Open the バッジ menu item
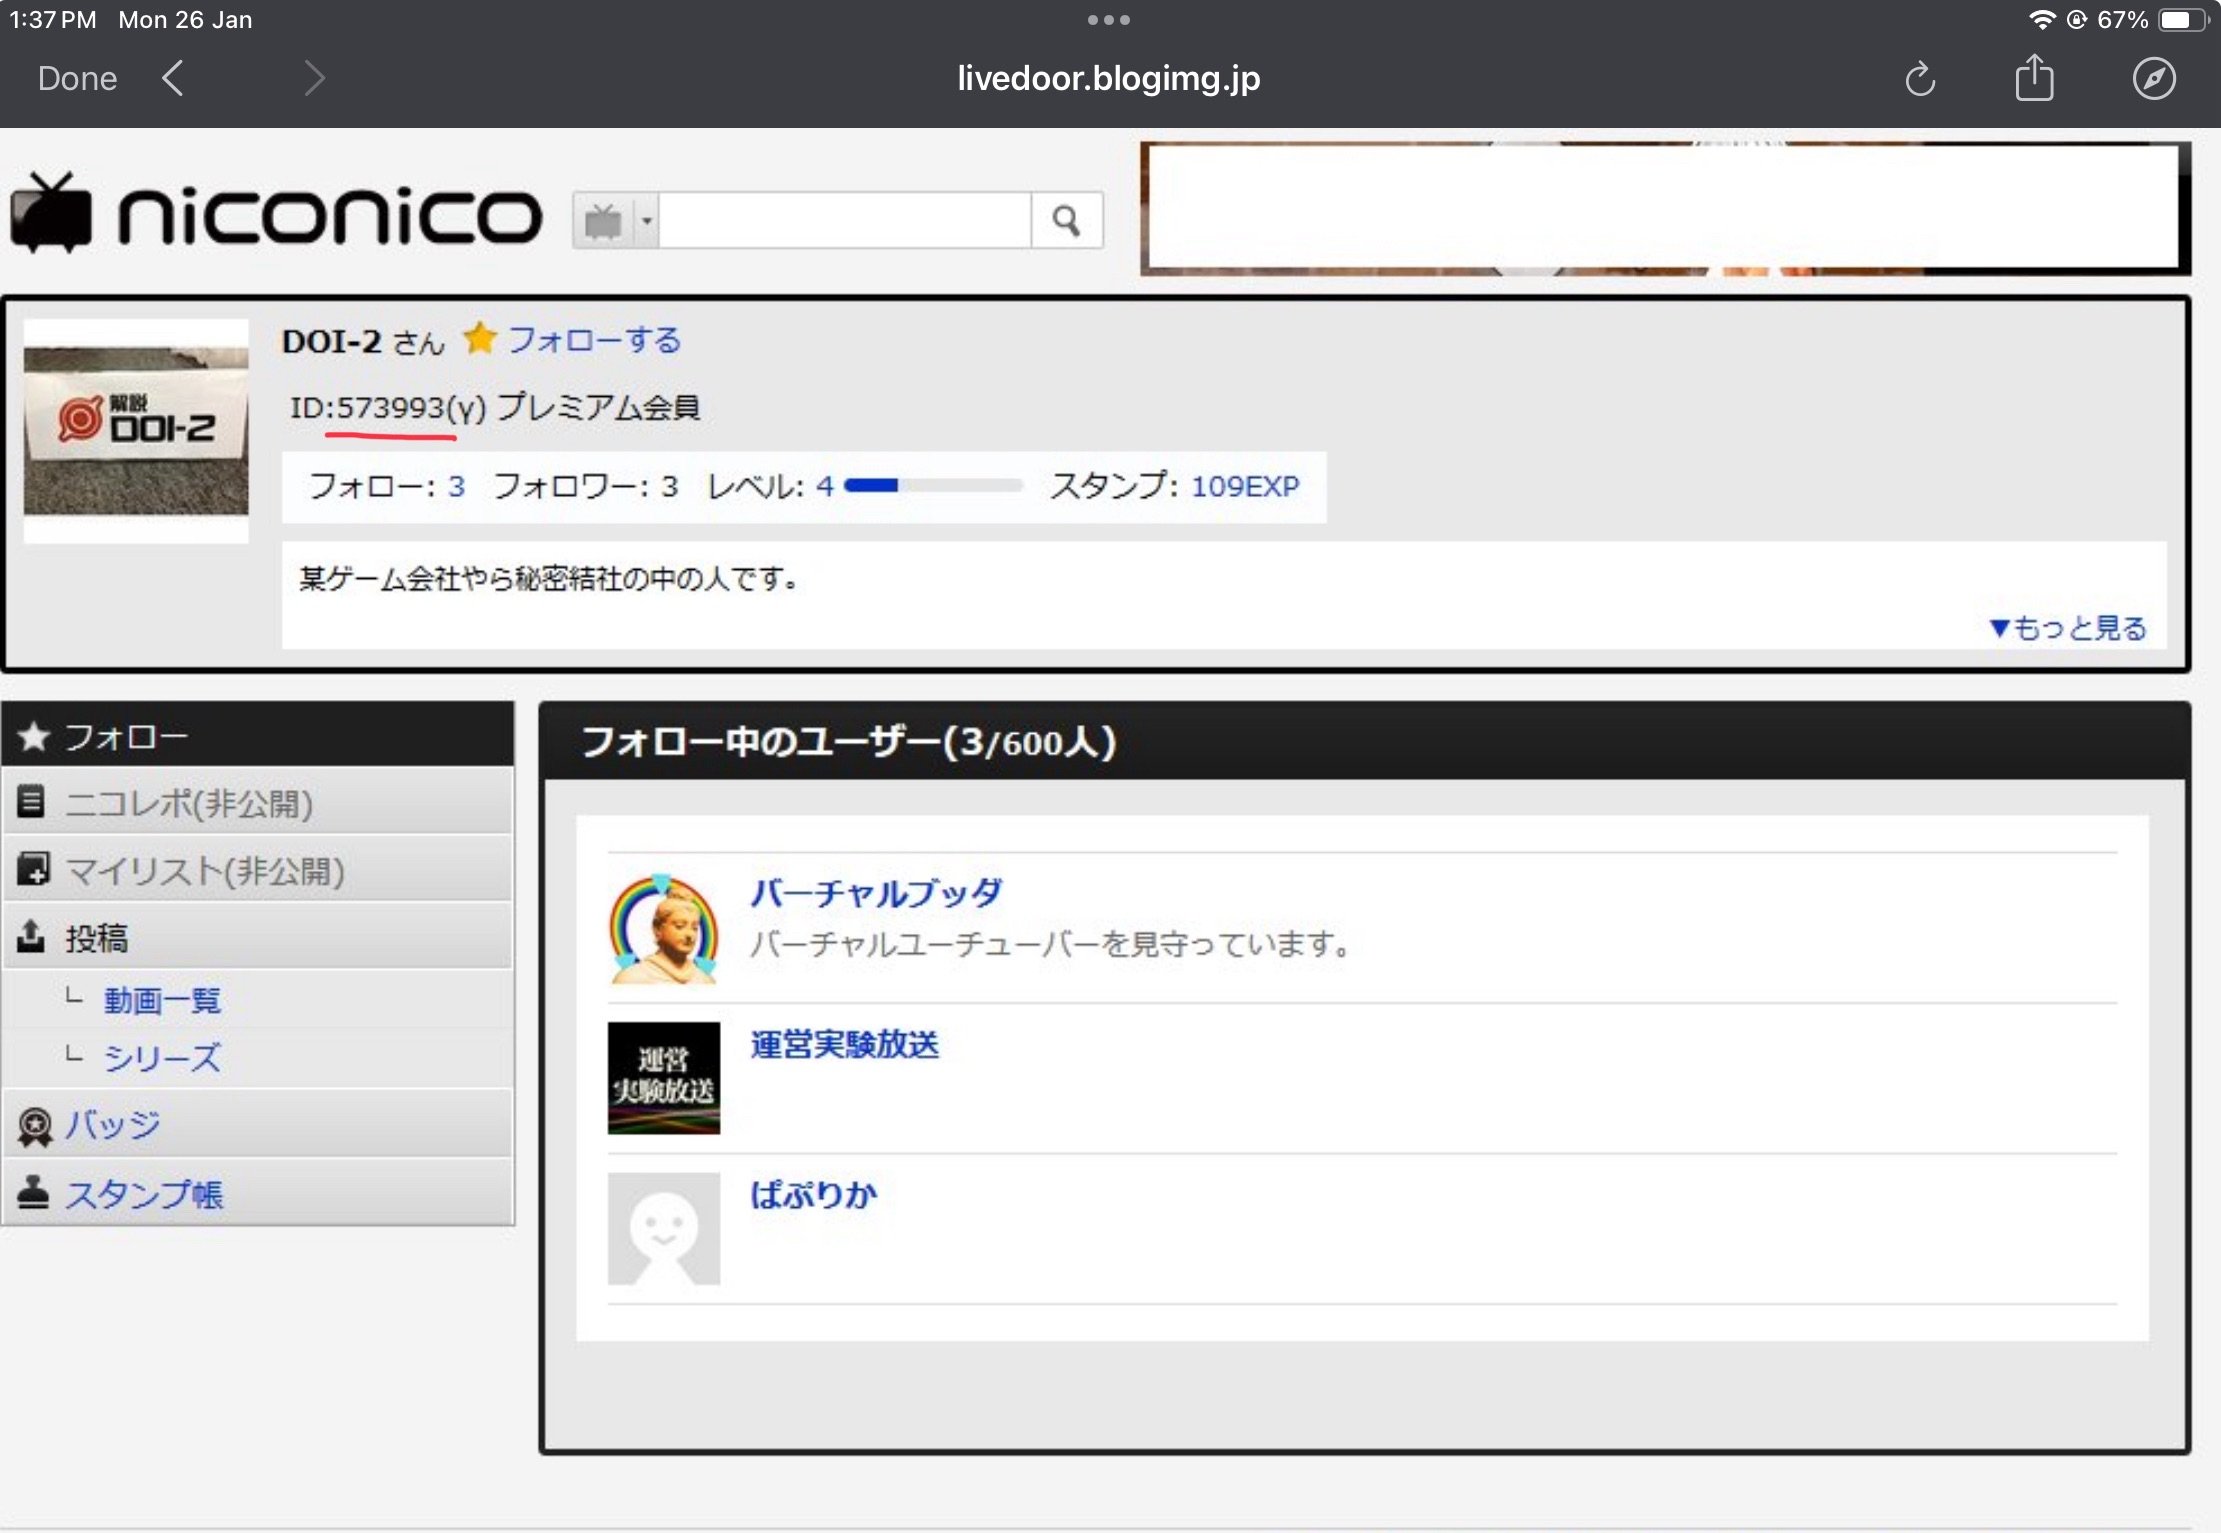 tap(112, 1124)
